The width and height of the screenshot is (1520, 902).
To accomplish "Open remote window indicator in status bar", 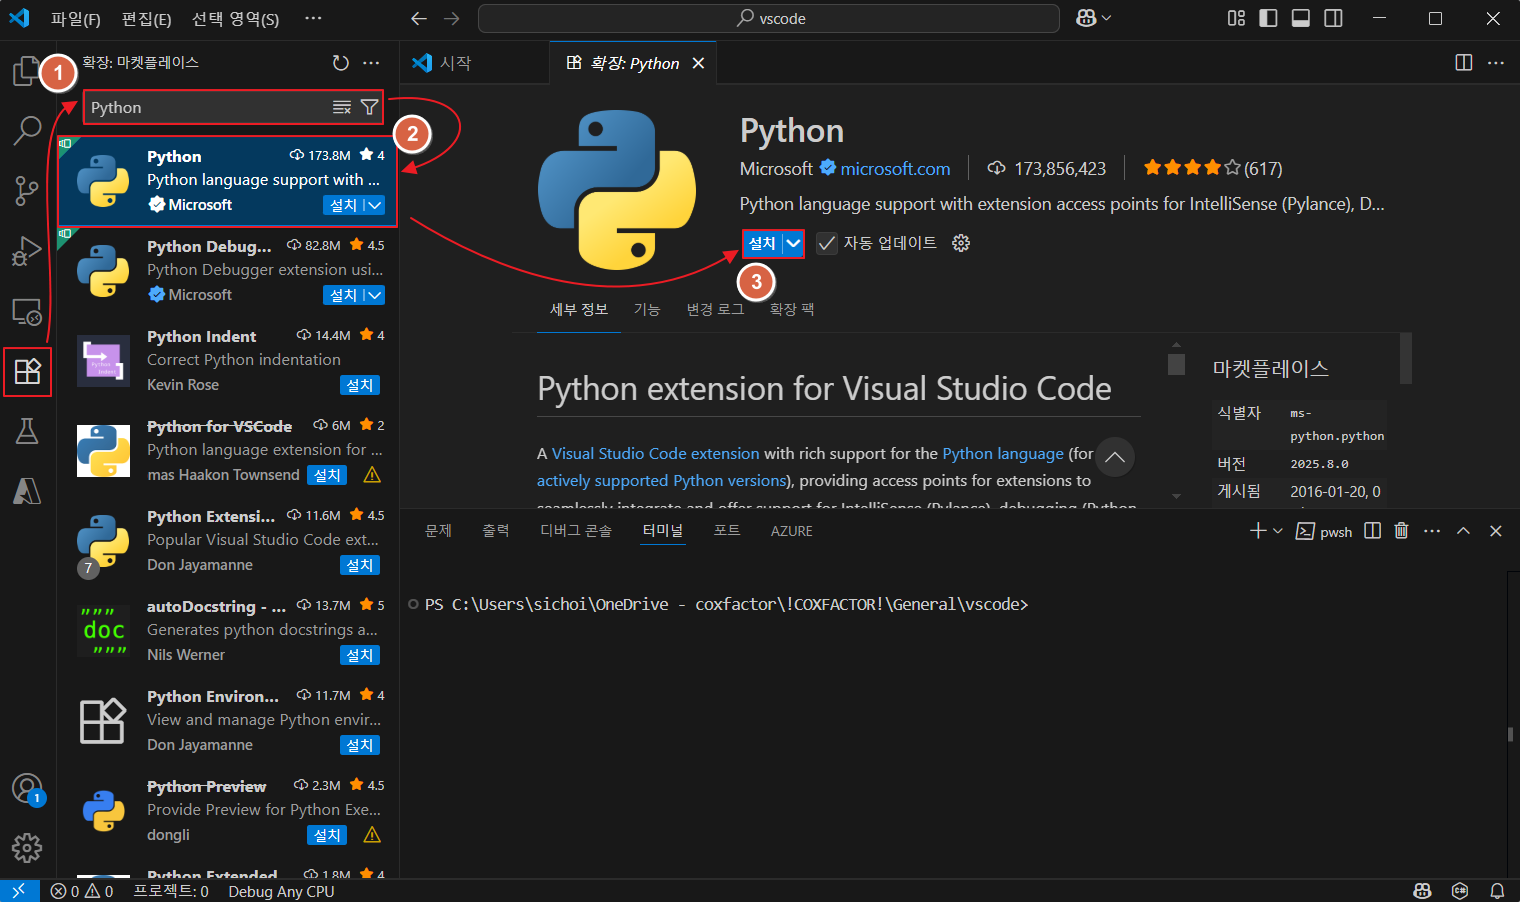I will [19, 891].
